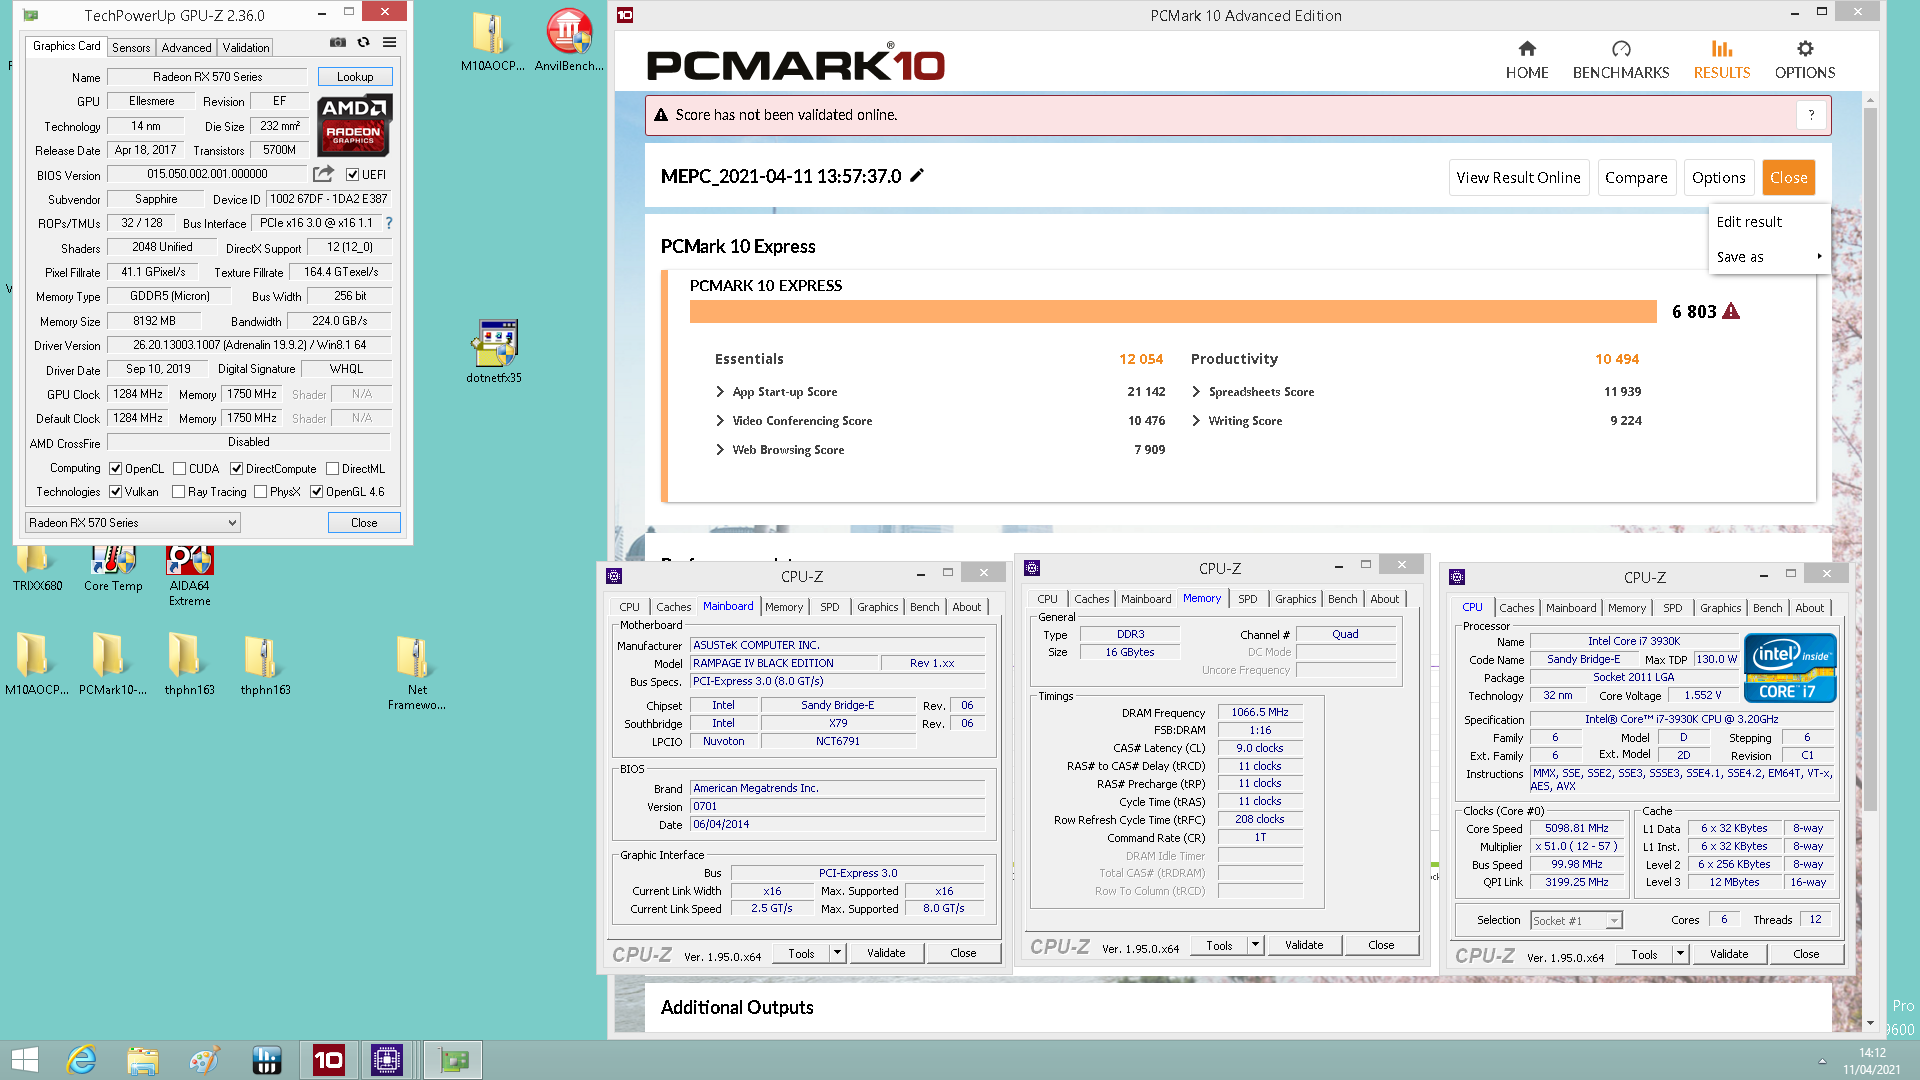Toggle Vulkan checkbox
Viewport: 1920px width, 1080px height.
[116, 492]
